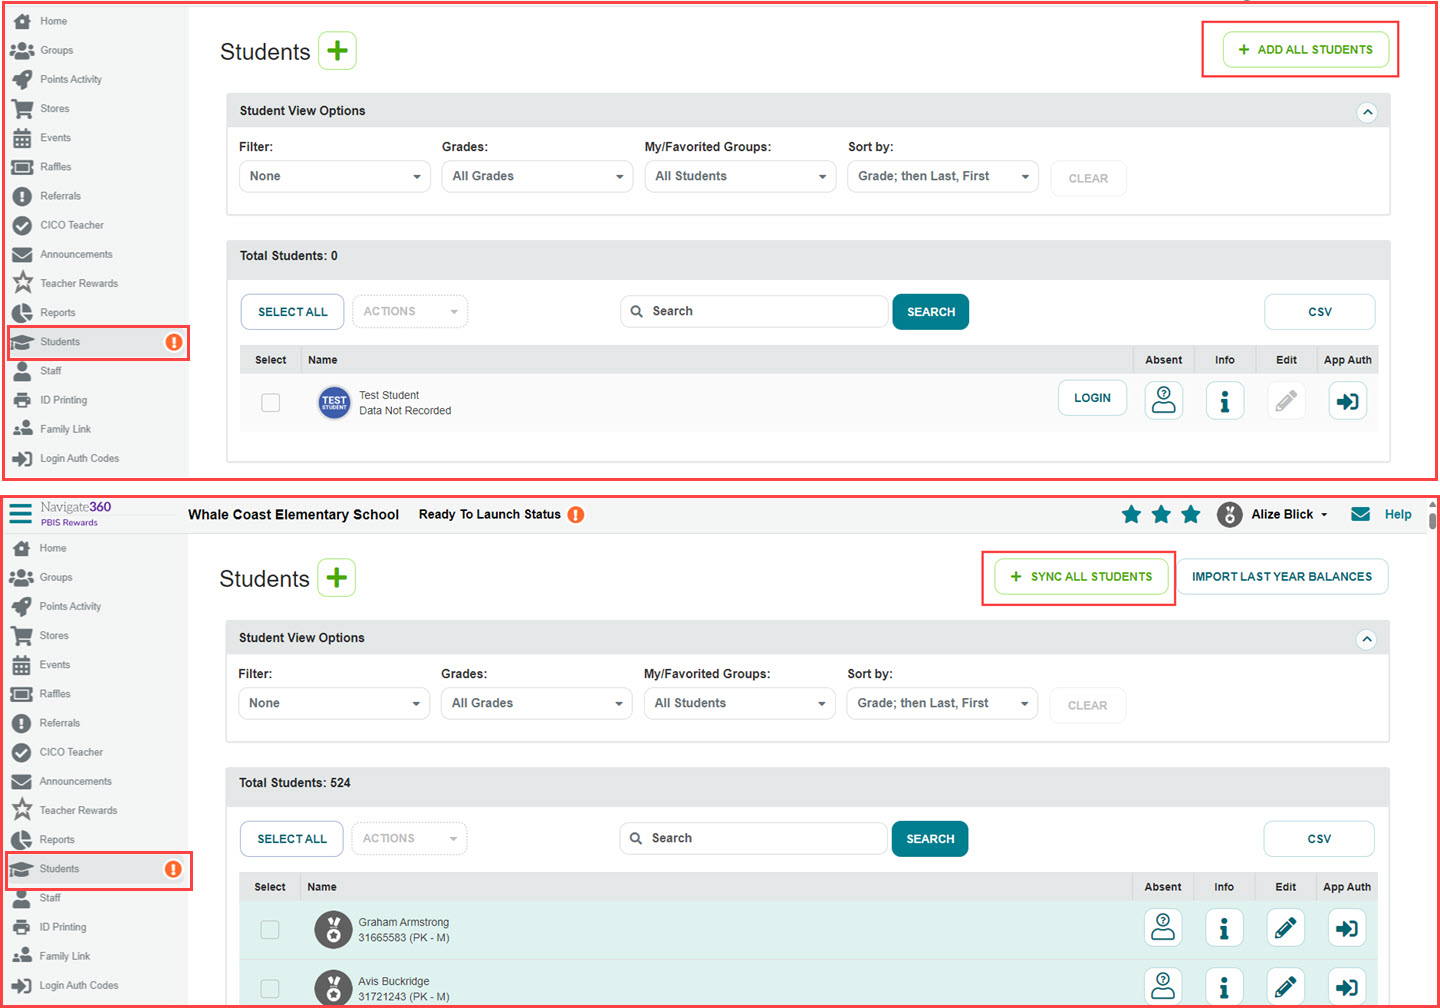The height and width of the screenshot is (1008, 1440).
Task: Click into the lower Search input field
Action: (753, 838)
